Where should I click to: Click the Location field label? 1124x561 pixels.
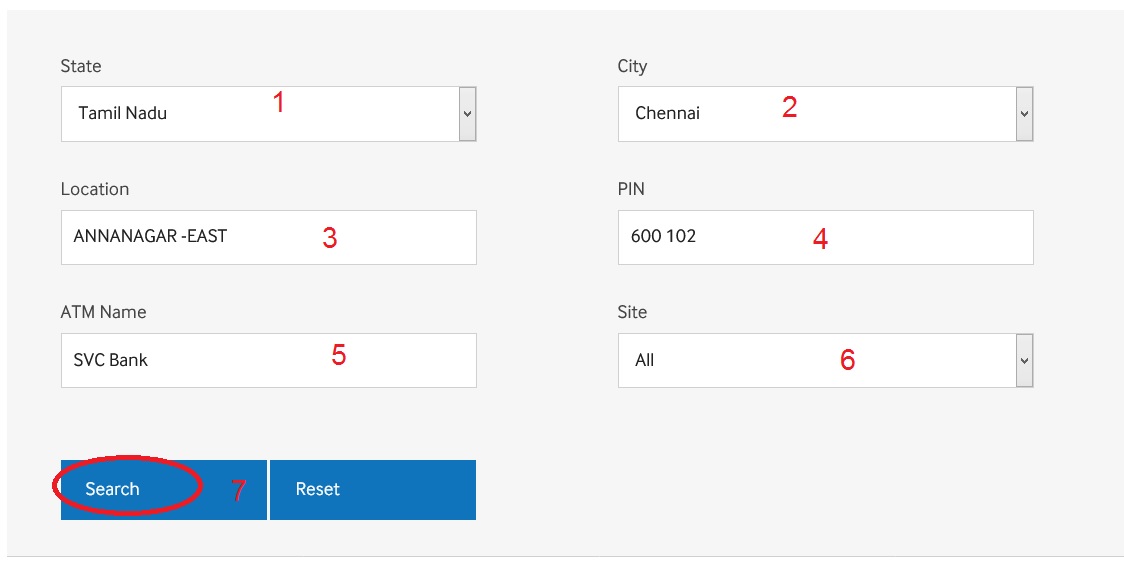95,189
